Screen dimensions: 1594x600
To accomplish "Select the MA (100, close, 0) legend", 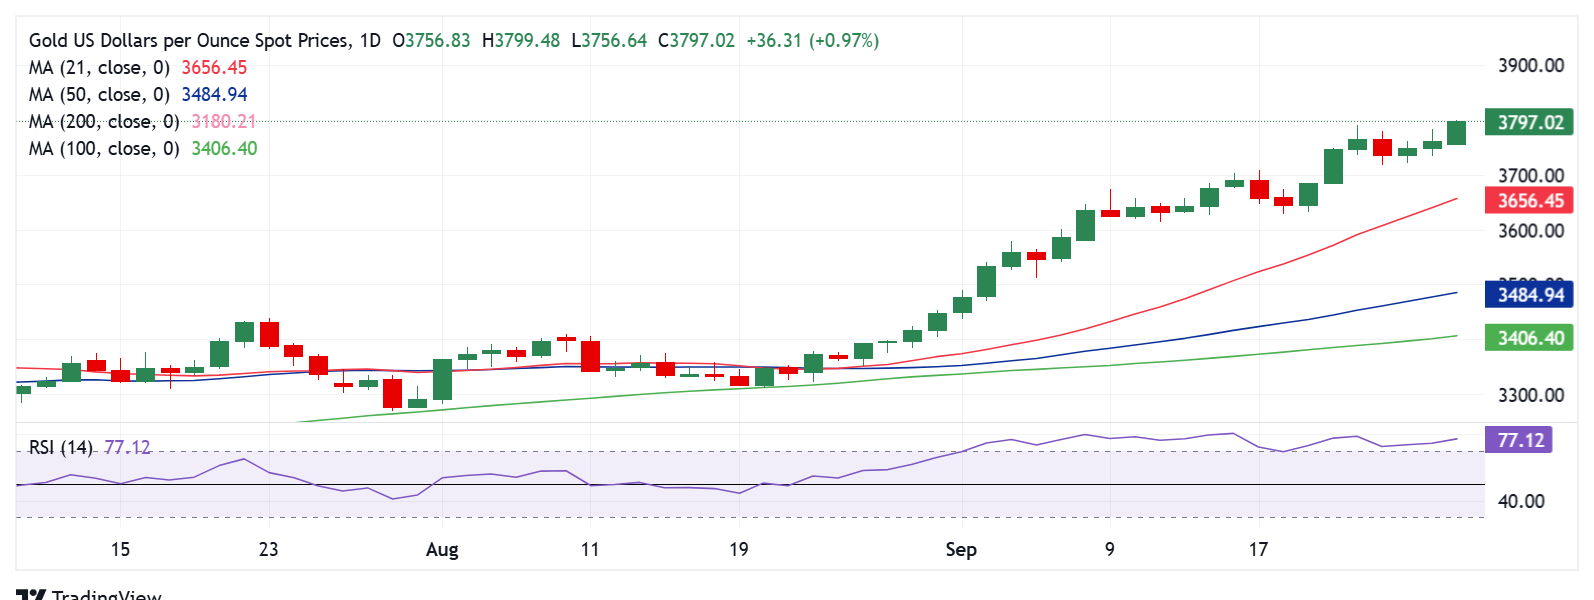I will 104,149.
